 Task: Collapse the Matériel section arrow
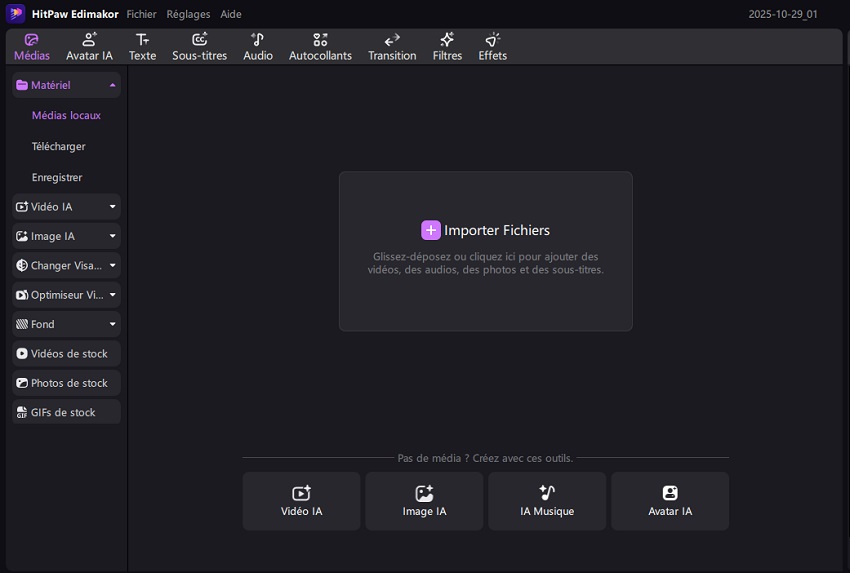coord(112,86)
